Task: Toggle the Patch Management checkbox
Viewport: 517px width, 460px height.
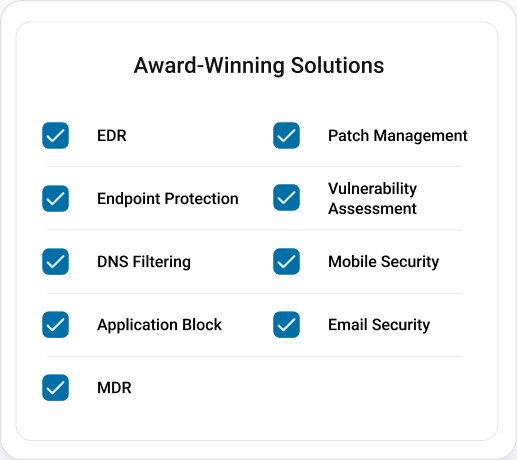Action: (286, 136)
